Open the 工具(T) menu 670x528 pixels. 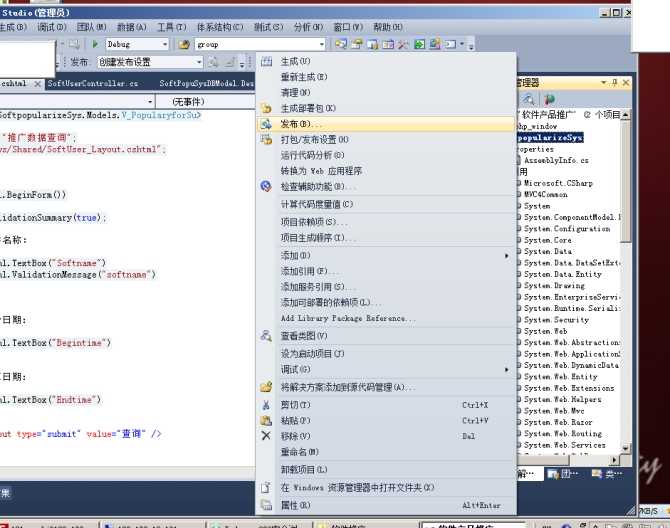click(172, 27)
